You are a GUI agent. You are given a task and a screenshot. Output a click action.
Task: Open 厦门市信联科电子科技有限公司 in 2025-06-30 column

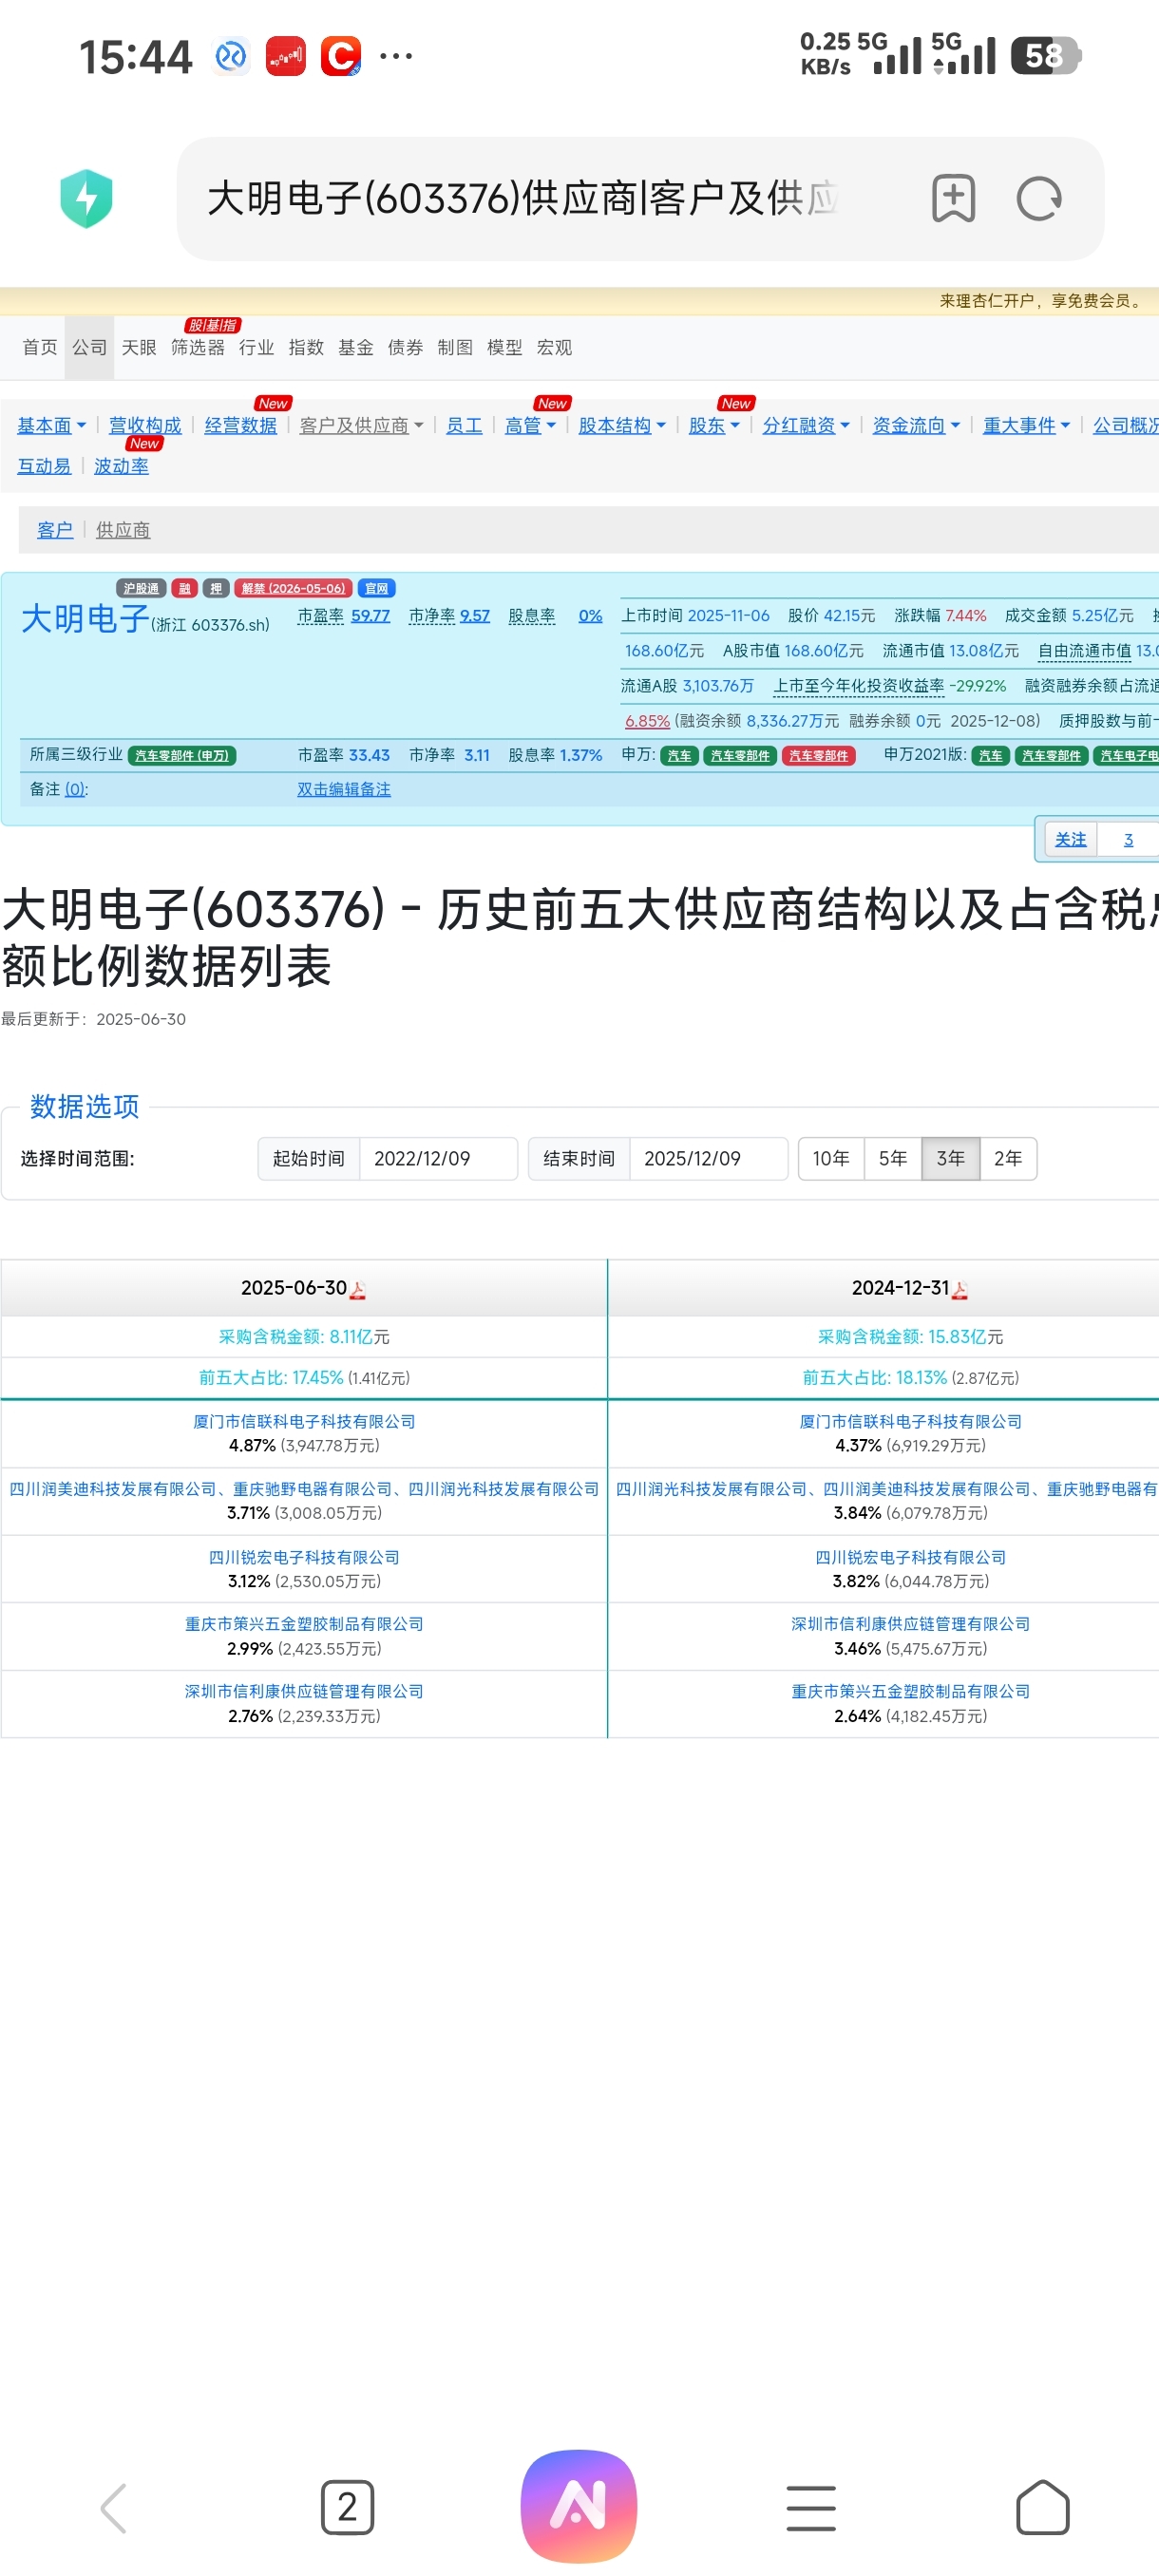pyautogui.click(x=304, y=1422)
